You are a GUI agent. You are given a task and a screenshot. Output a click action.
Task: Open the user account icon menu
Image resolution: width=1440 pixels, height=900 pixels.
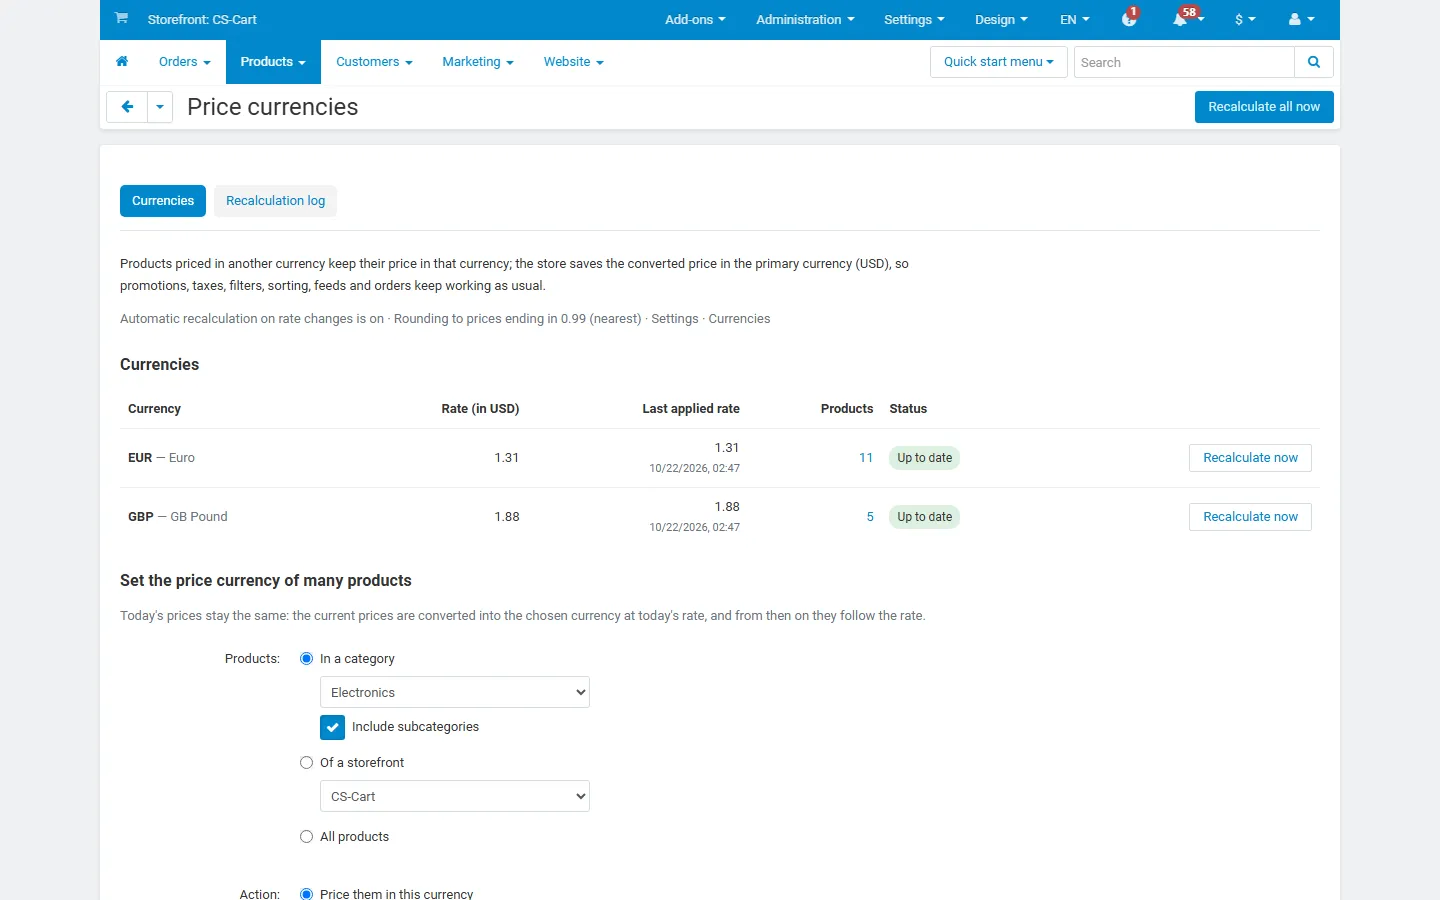(x=1301, y=19)
